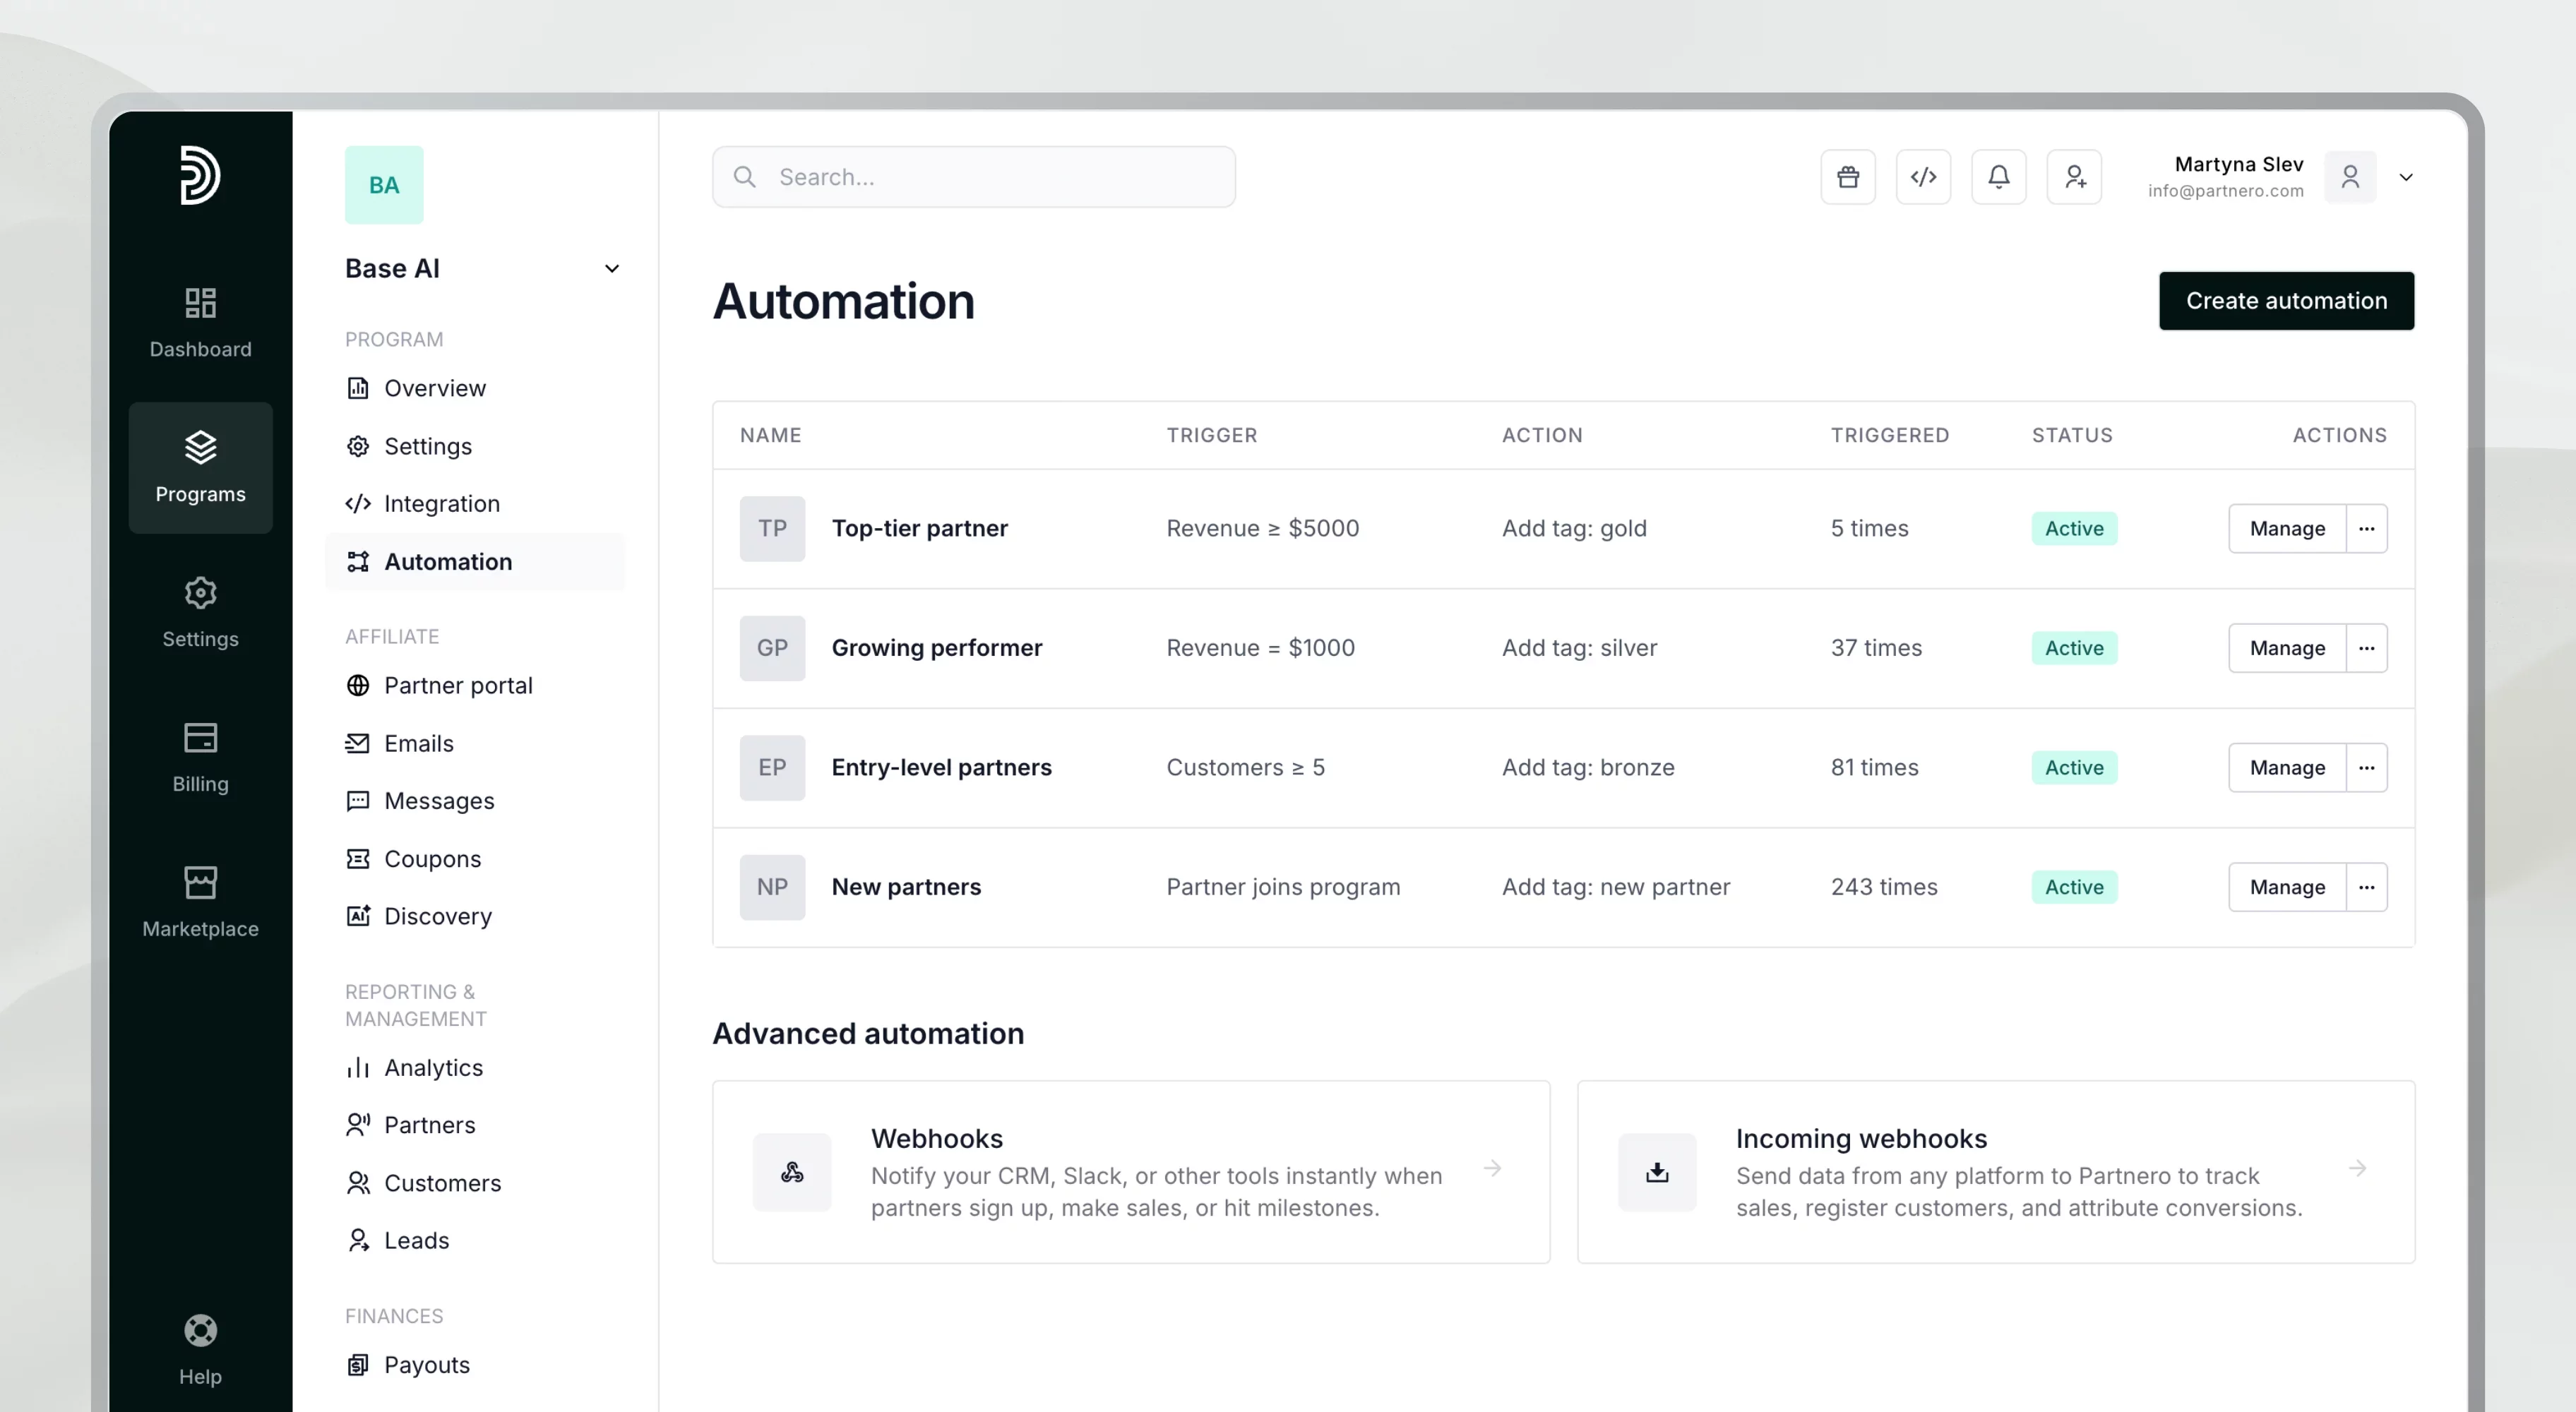Click the Create automation button
This screenshot has height=1412, width=2576.
click(2285, 301)
